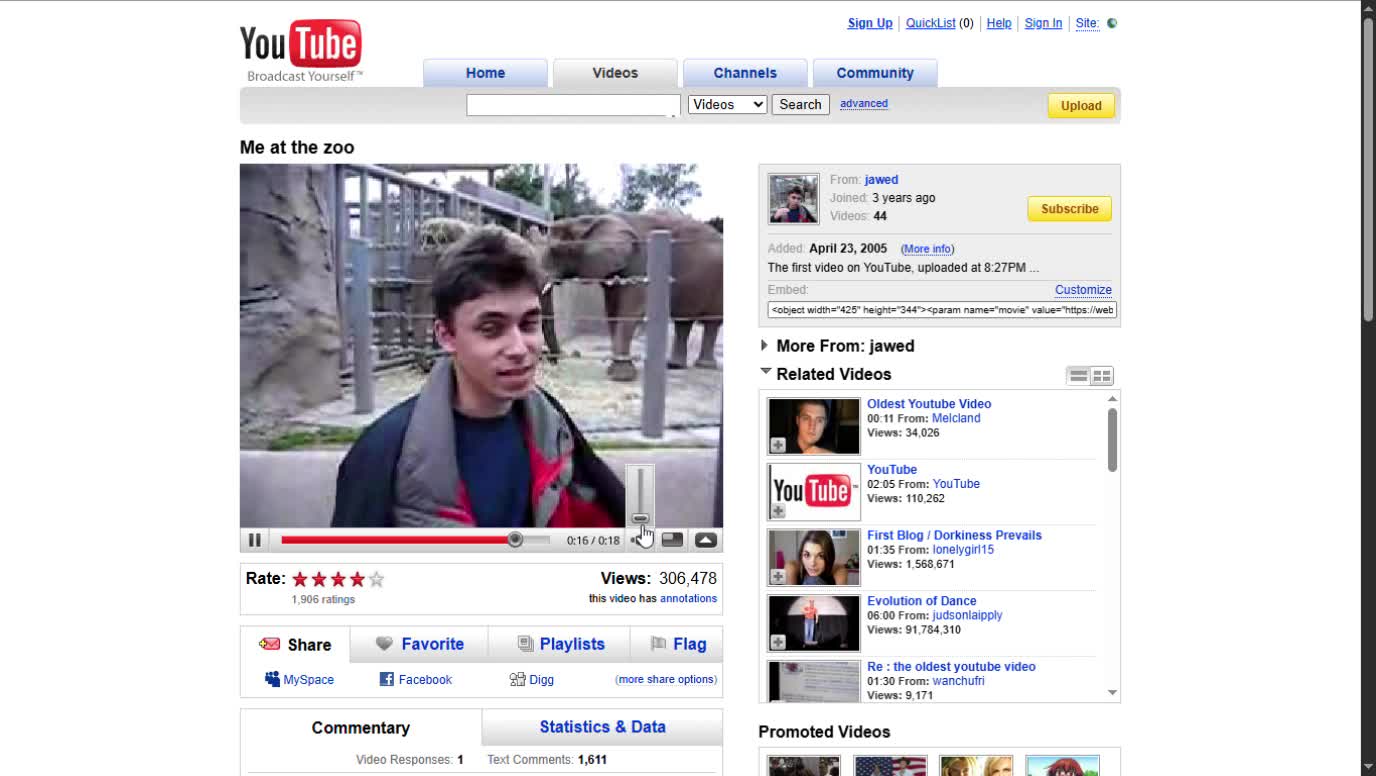Click the MySpace share icon
The width and height of the screenshot is (1376, 776).
(x=272, y=679)
